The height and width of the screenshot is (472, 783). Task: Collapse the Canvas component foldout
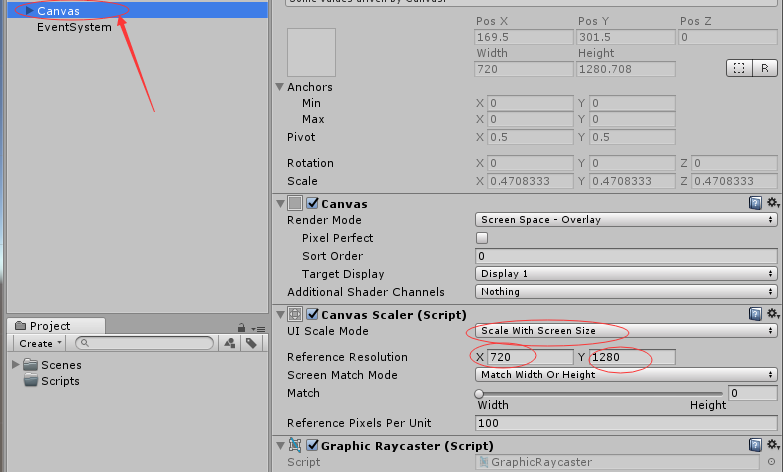(x=280, y=204)
